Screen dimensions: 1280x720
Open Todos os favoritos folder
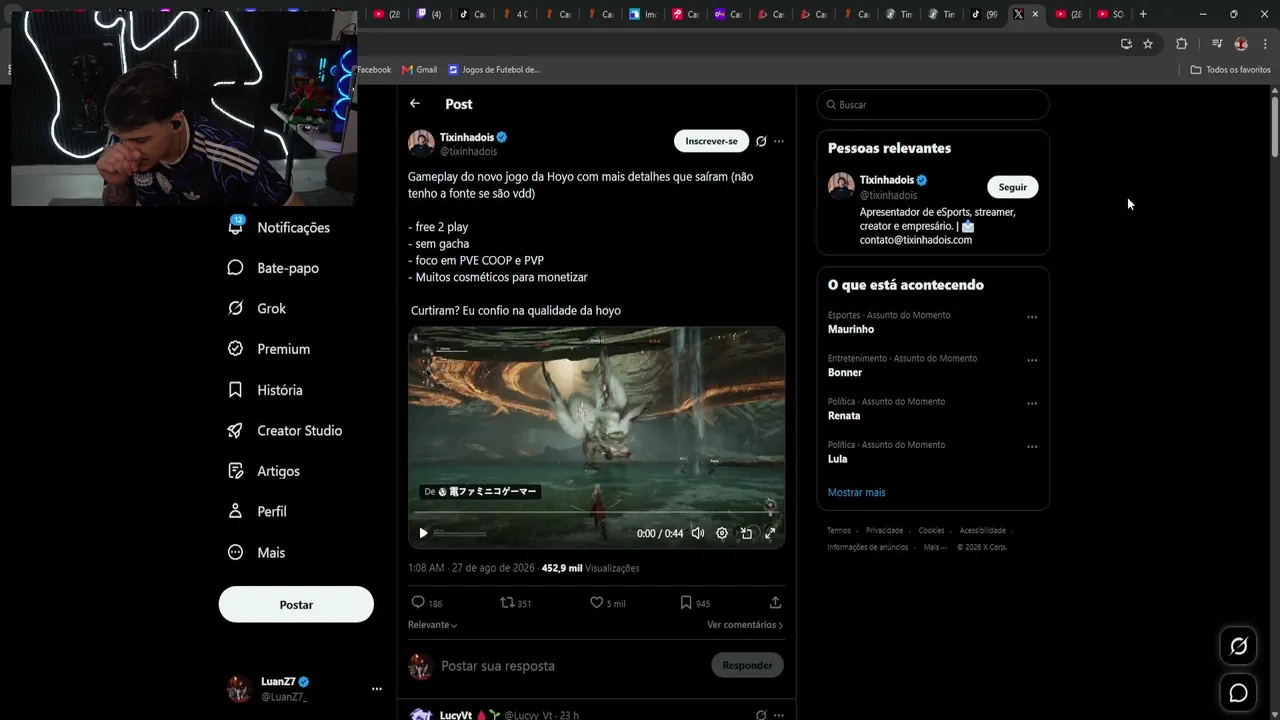pyautogui.click(x=1230, y=70)
